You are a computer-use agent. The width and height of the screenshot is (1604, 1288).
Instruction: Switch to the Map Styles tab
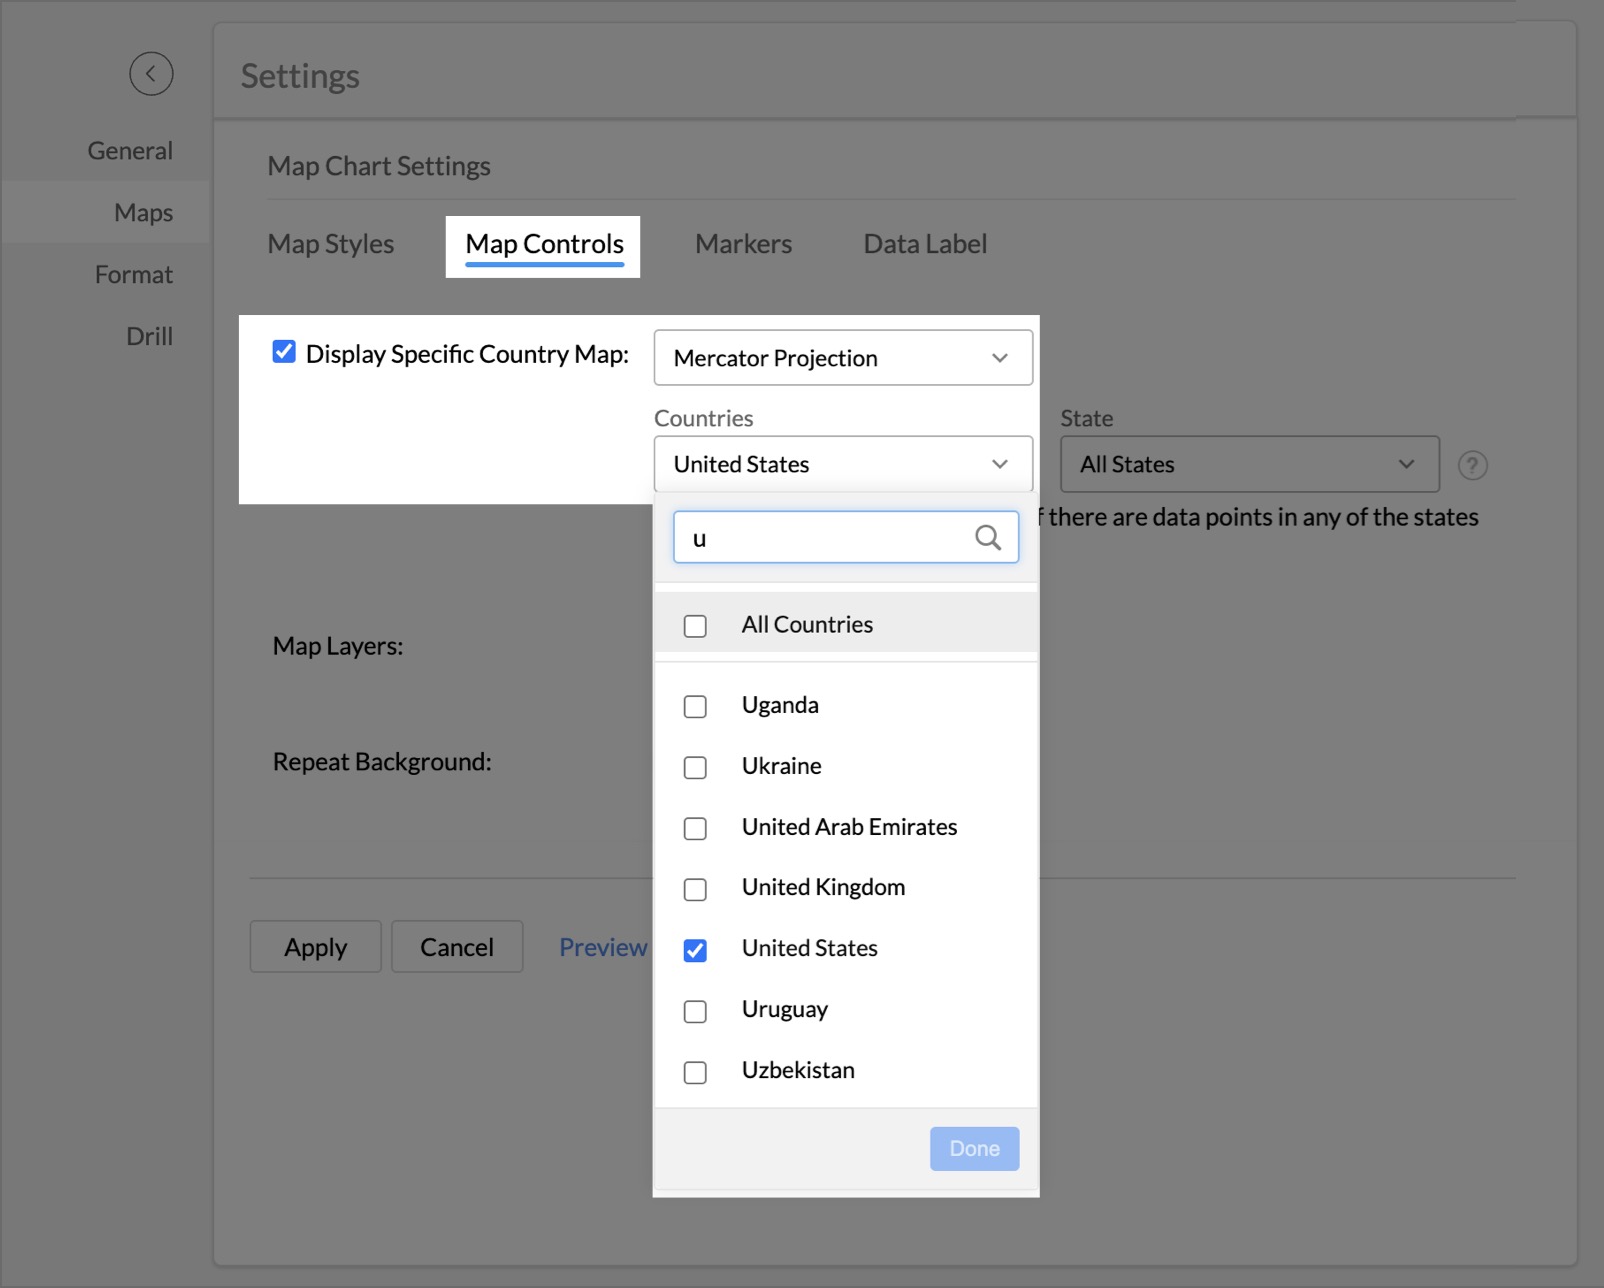click(331, 245)
